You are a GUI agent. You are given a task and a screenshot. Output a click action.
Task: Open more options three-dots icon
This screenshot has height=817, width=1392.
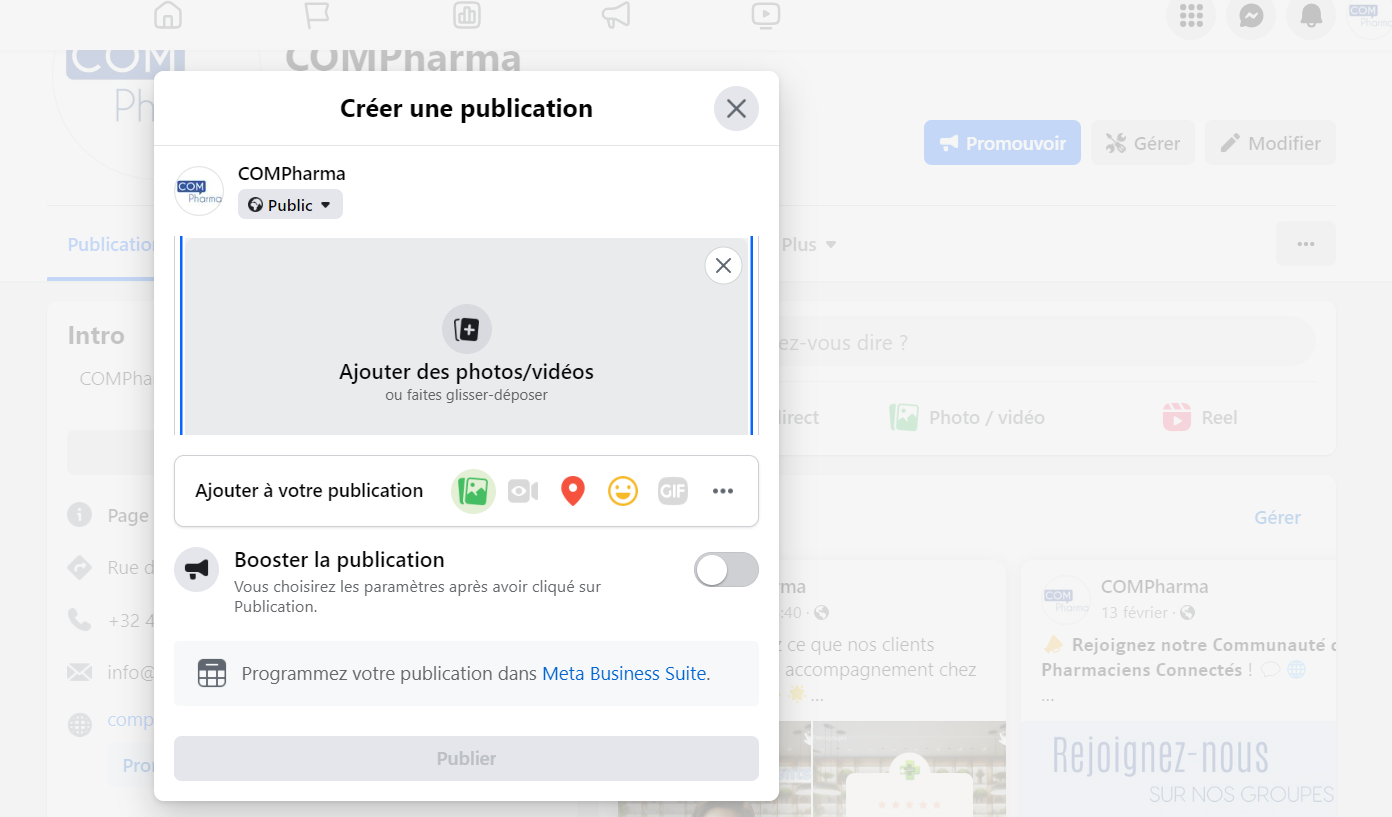[x=723, y=491]
